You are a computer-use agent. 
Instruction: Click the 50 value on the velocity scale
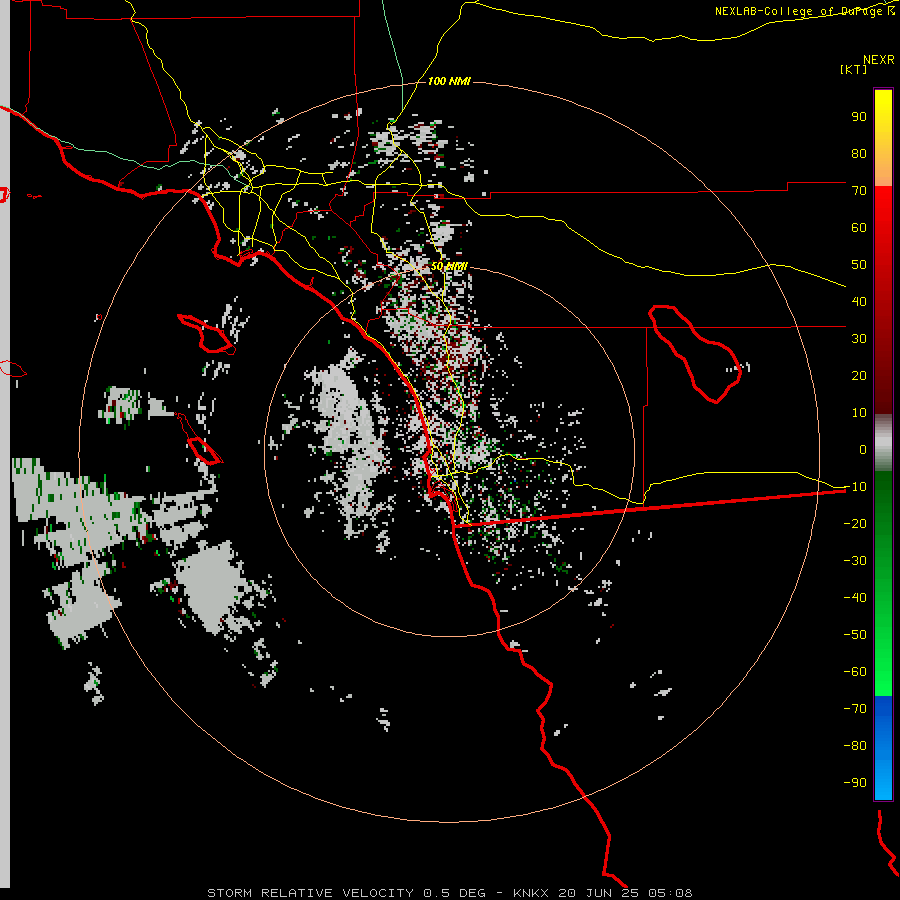859,265
